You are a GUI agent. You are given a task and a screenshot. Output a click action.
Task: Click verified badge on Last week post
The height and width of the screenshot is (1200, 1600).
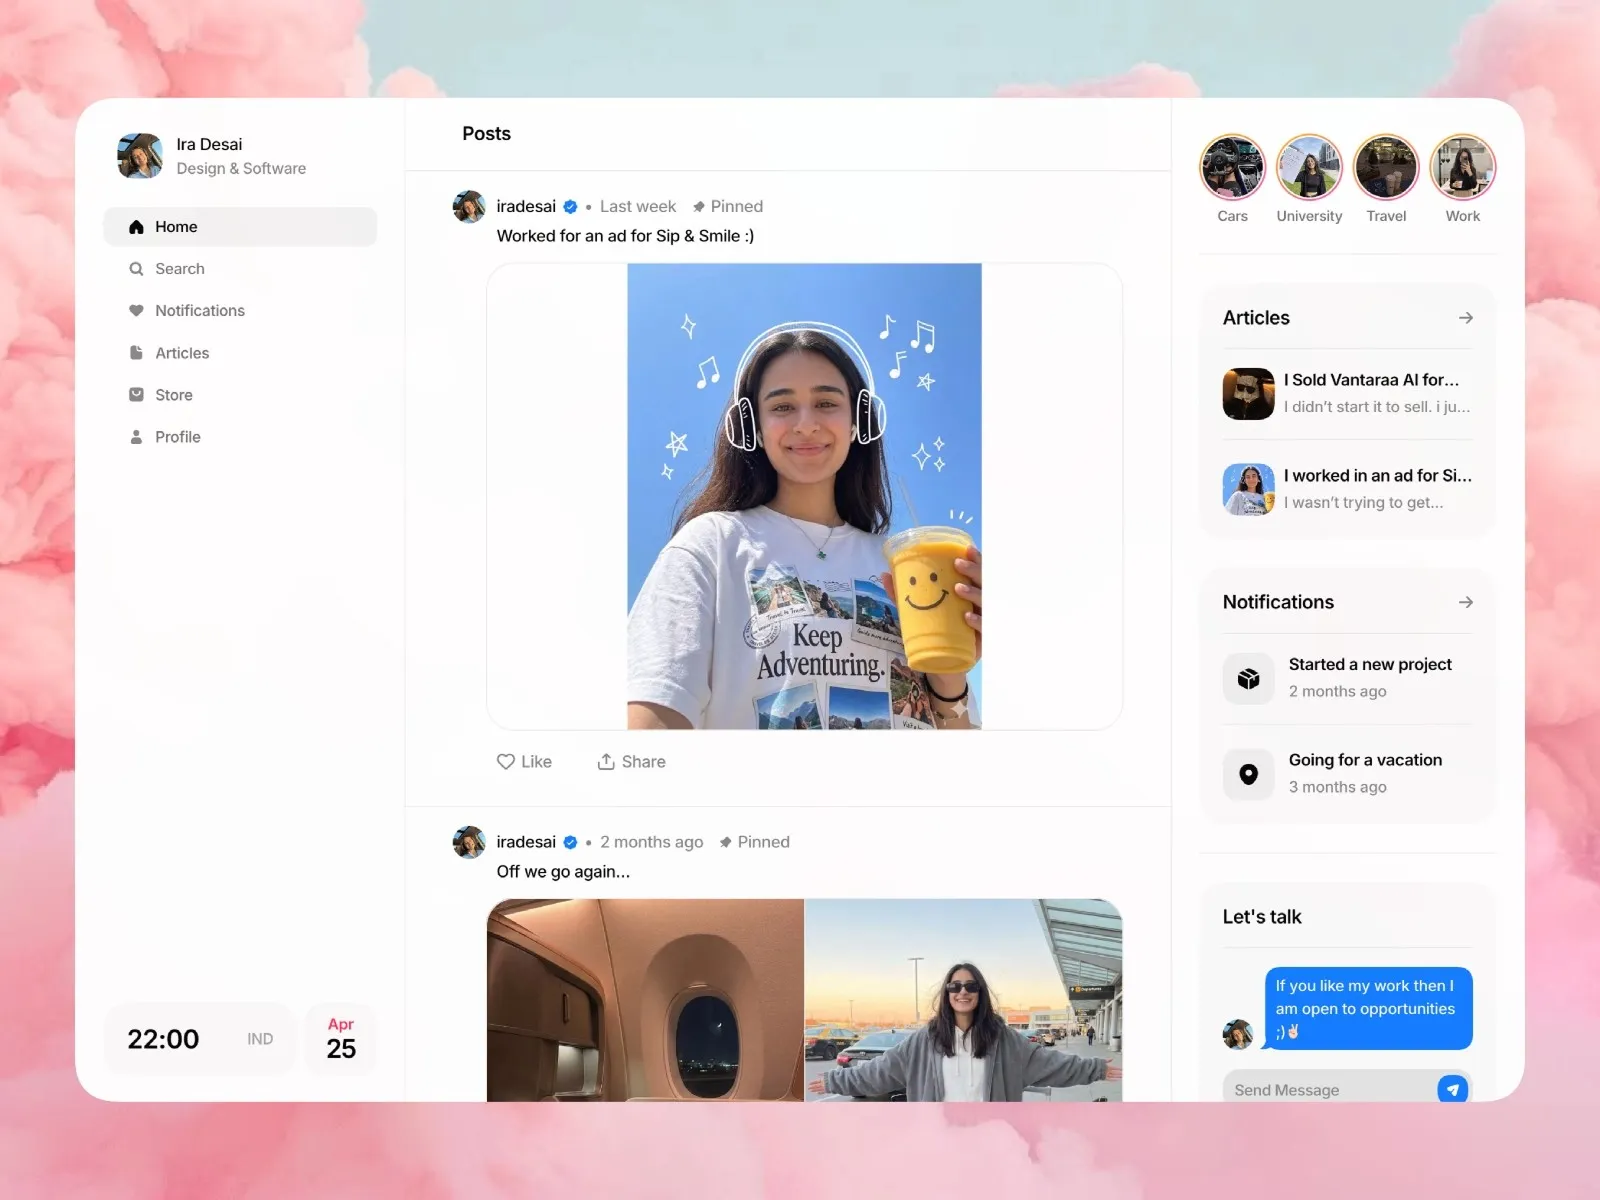[x=570, y=207]
